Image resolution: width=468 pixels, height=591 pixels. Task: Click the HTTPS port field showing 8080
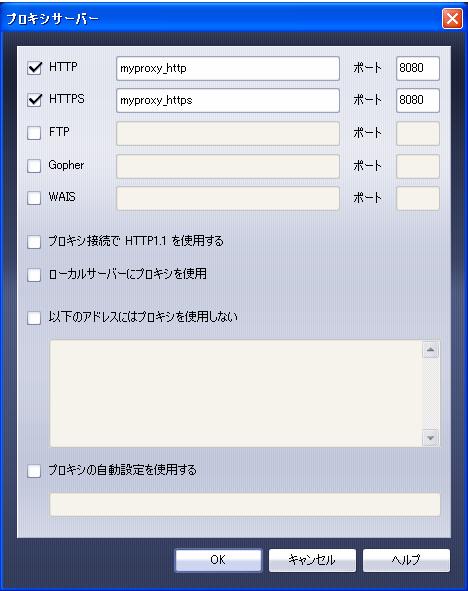418,100
